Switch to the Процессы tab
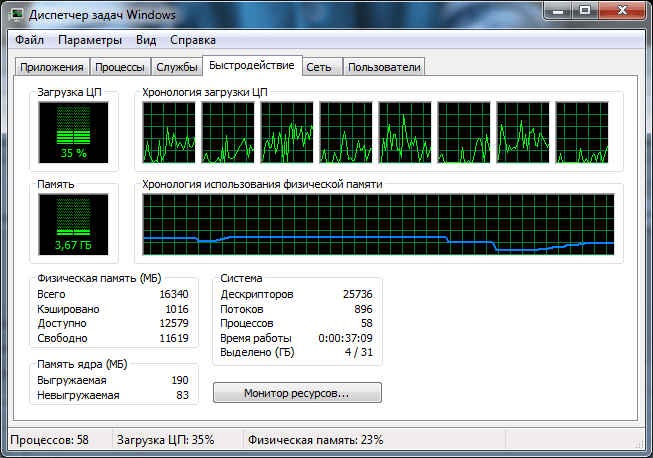653x458 pixels. 120,67
